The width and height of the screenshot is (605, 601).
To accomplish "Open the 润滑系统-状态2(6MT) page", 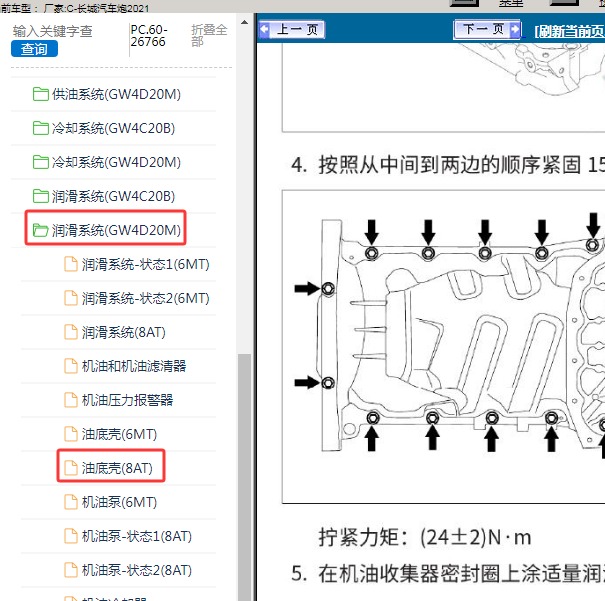I will [145, 298].
